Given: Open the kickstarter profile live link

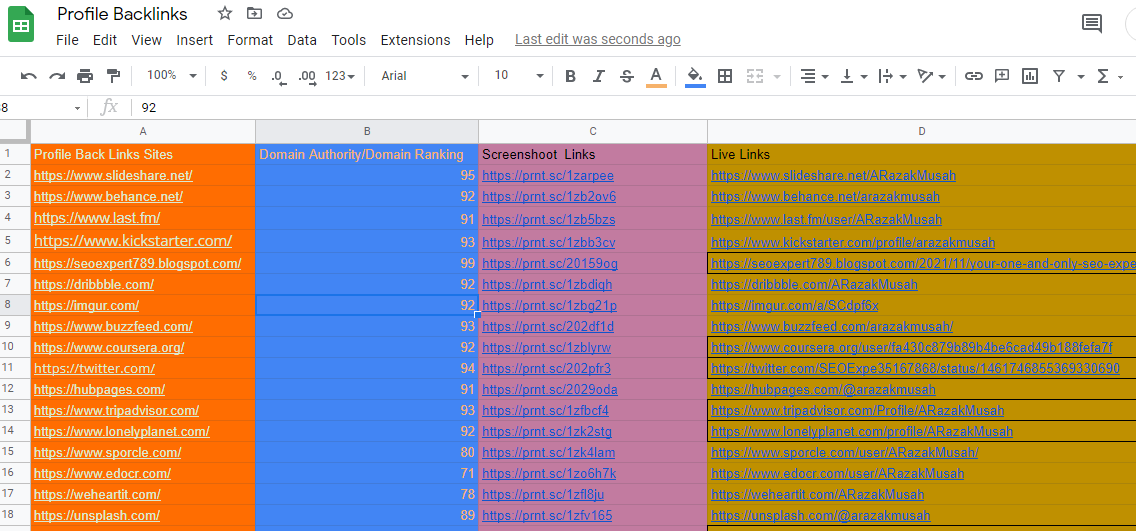Looking at the screenshot, I should coord(853,242).
